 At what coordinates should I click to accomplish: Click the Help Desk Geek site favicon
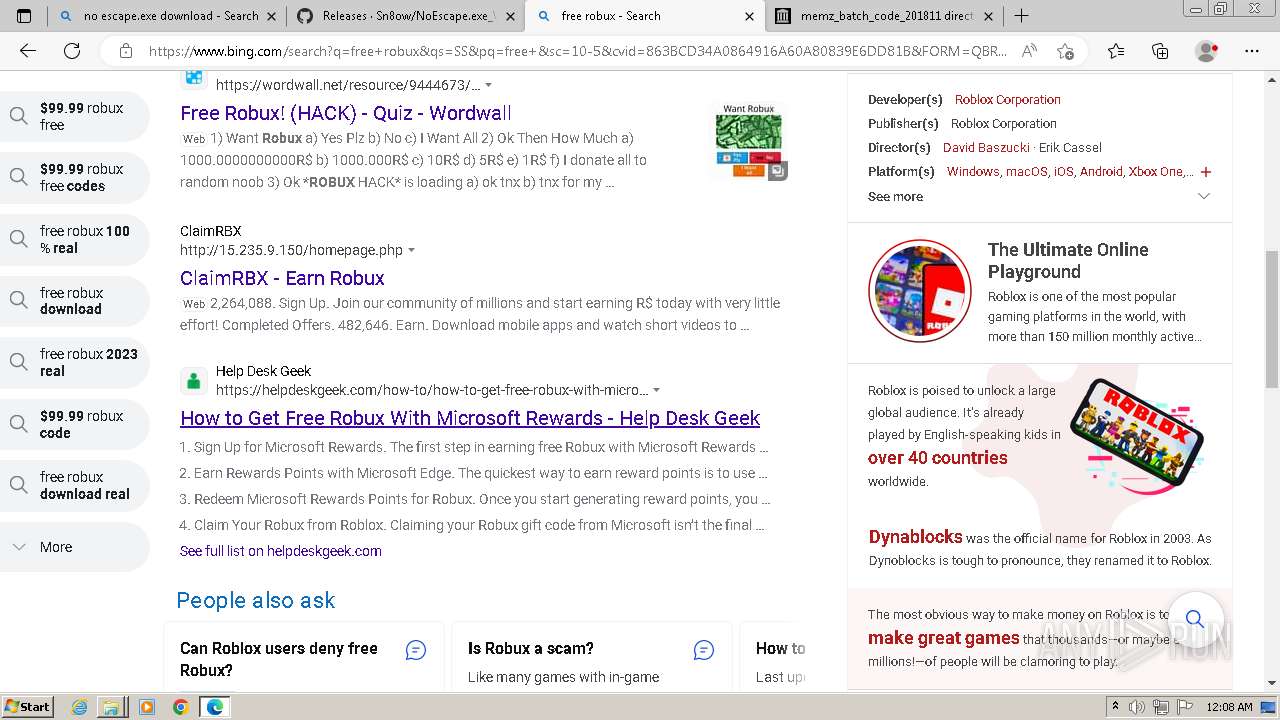point(194,381)
